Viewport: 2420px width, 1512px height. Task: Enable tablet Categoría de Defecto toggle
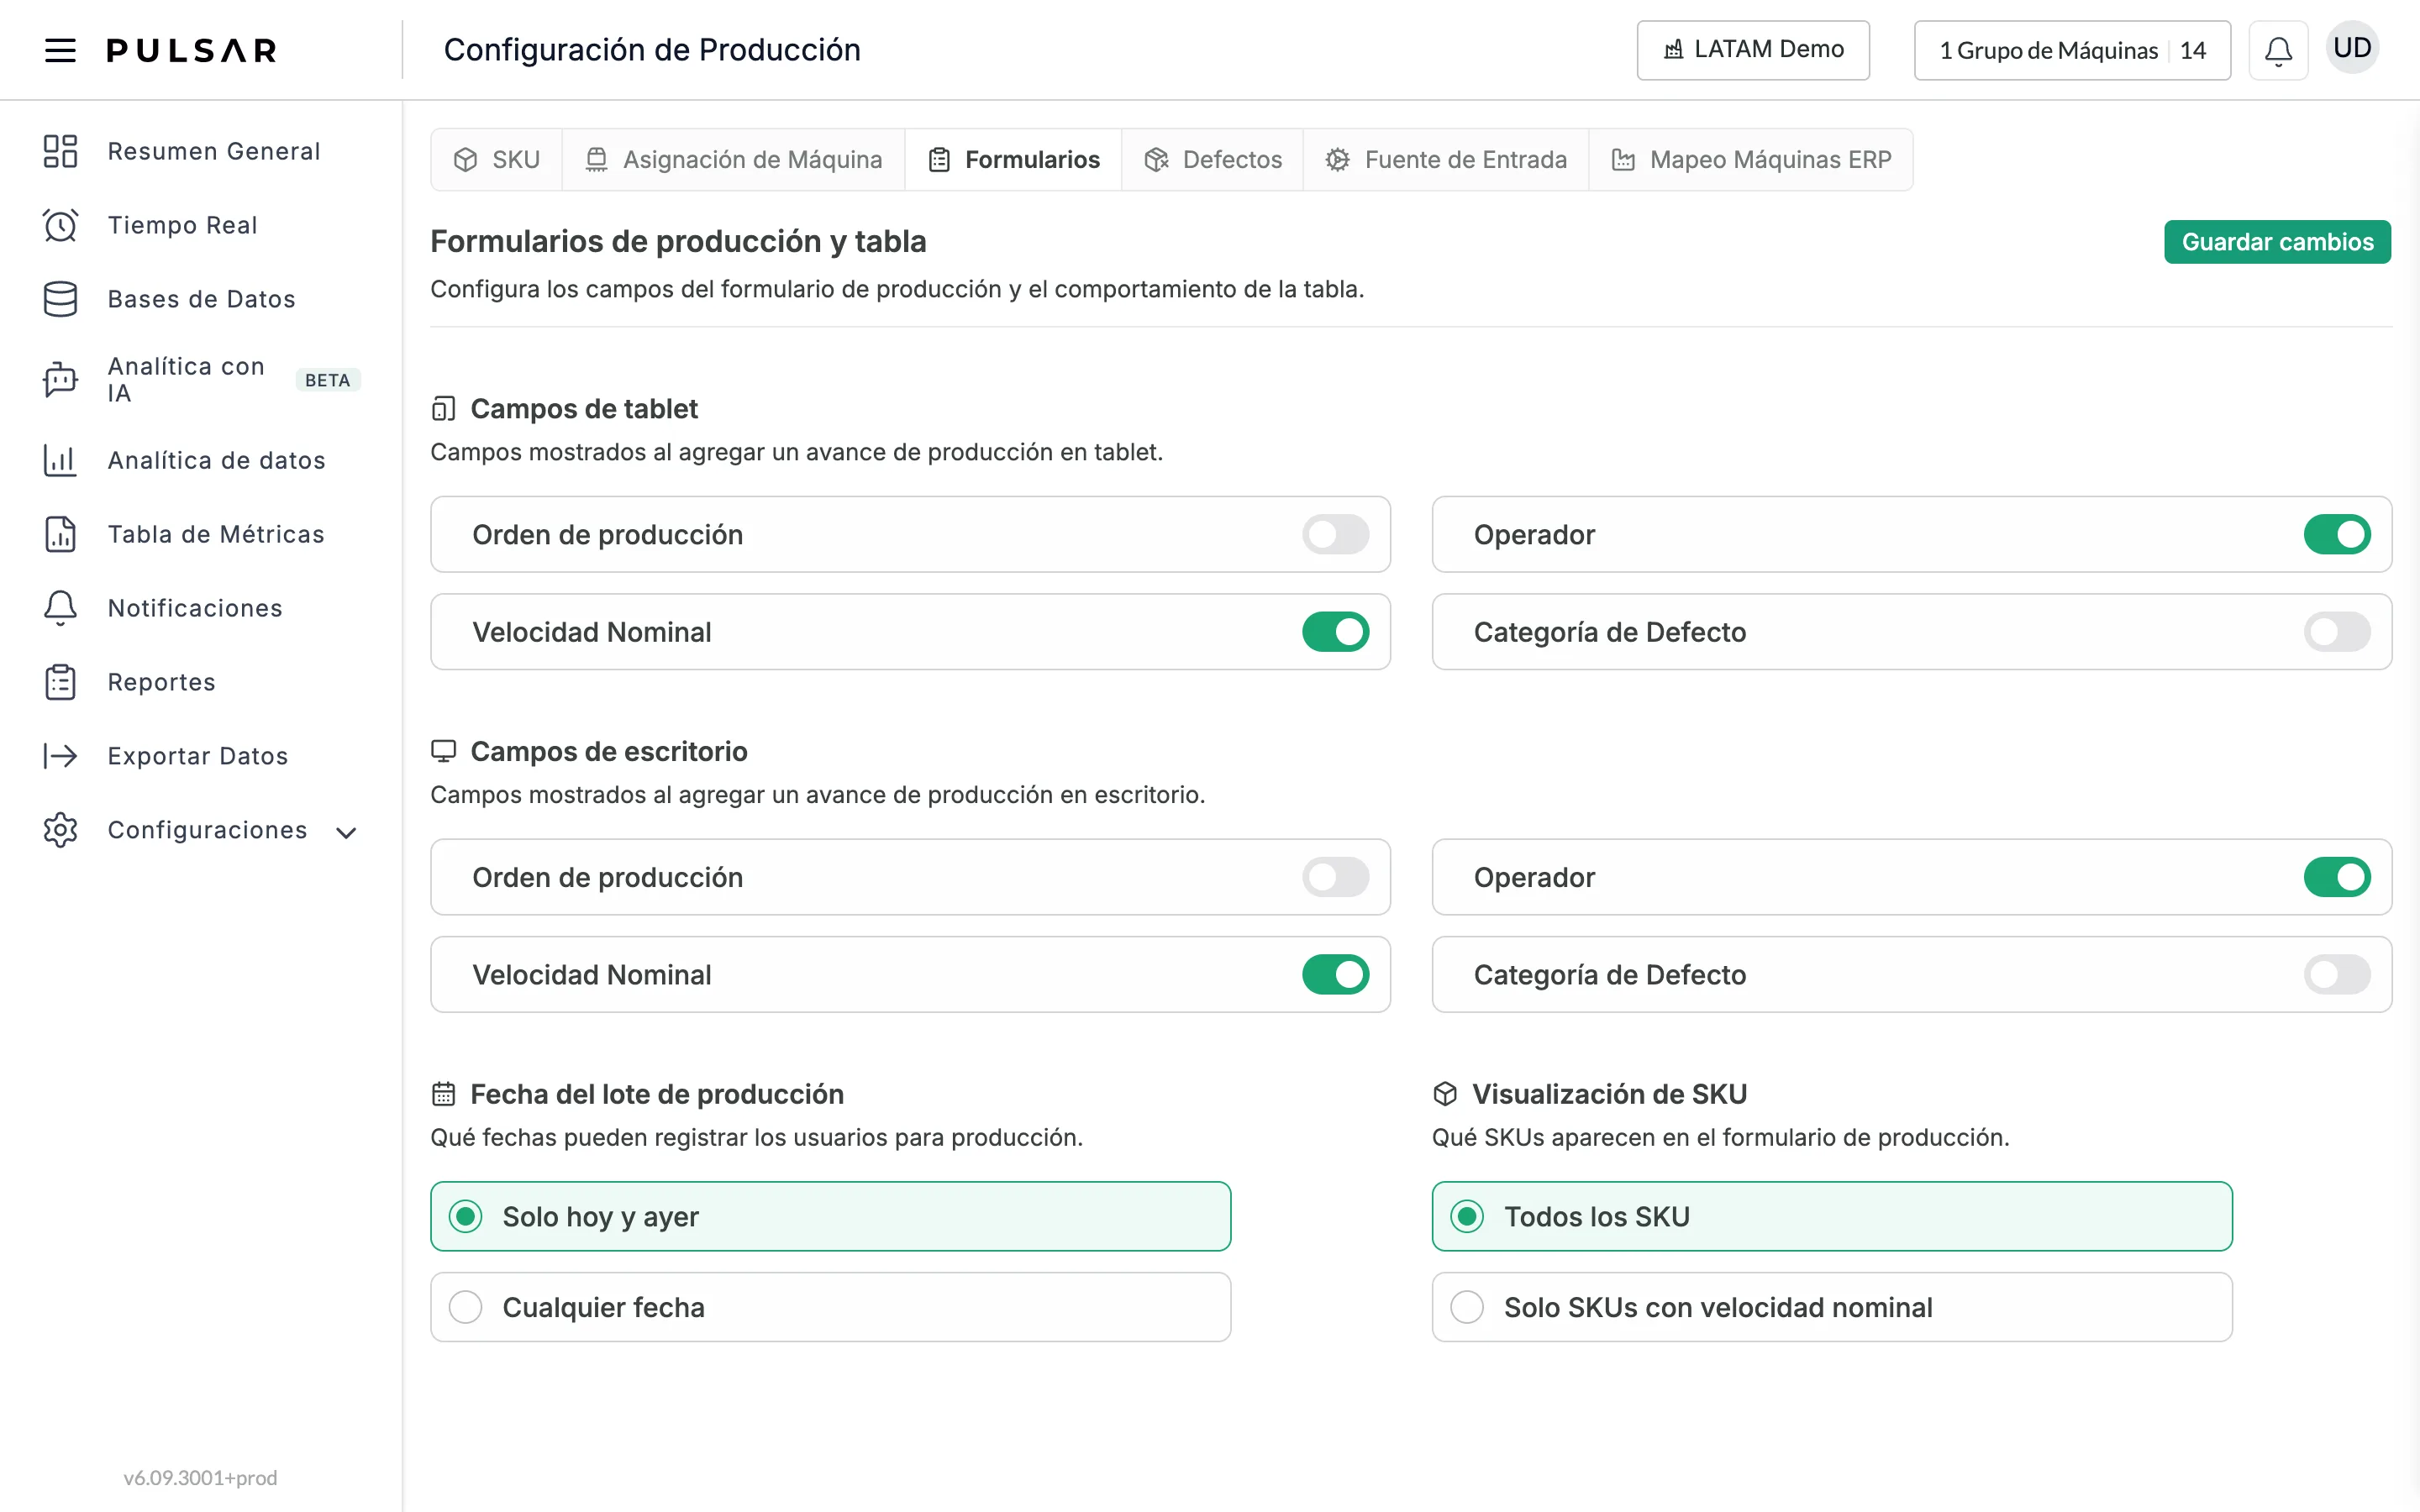tap(2337, 632)
